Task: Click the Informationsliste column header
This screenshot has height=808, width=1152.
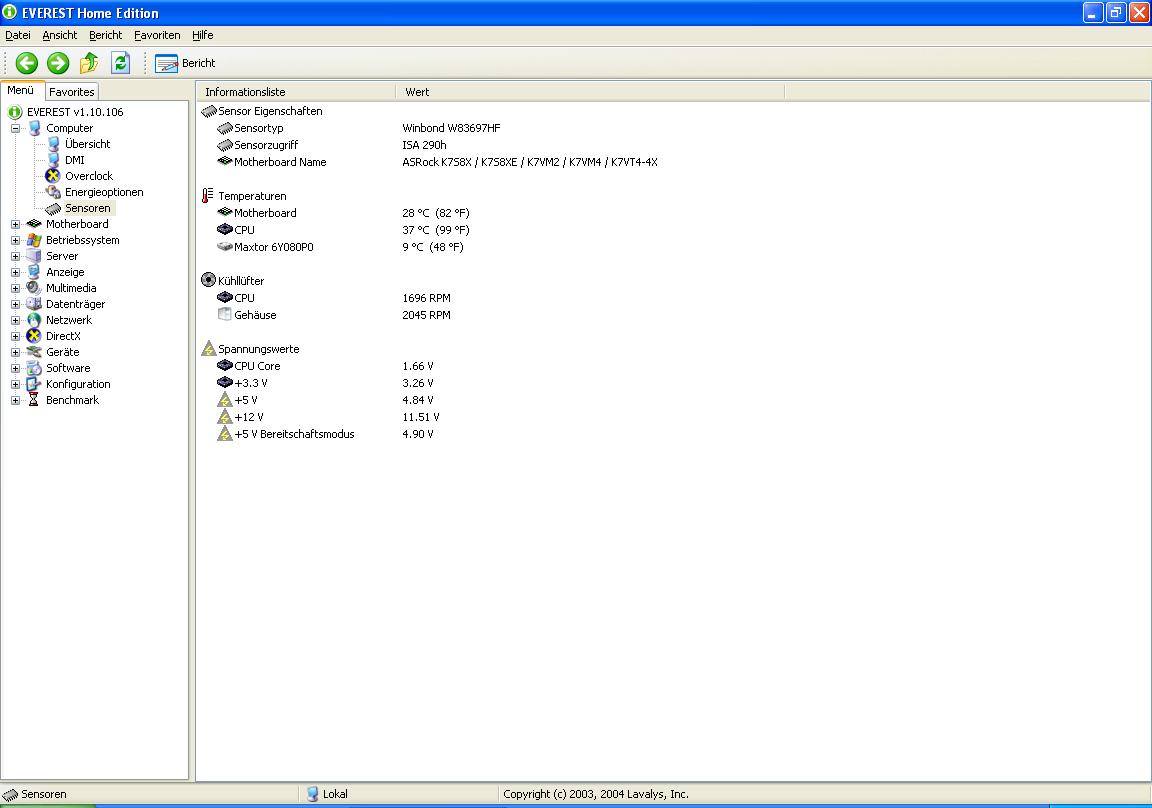Action: [x=296, y=92]
